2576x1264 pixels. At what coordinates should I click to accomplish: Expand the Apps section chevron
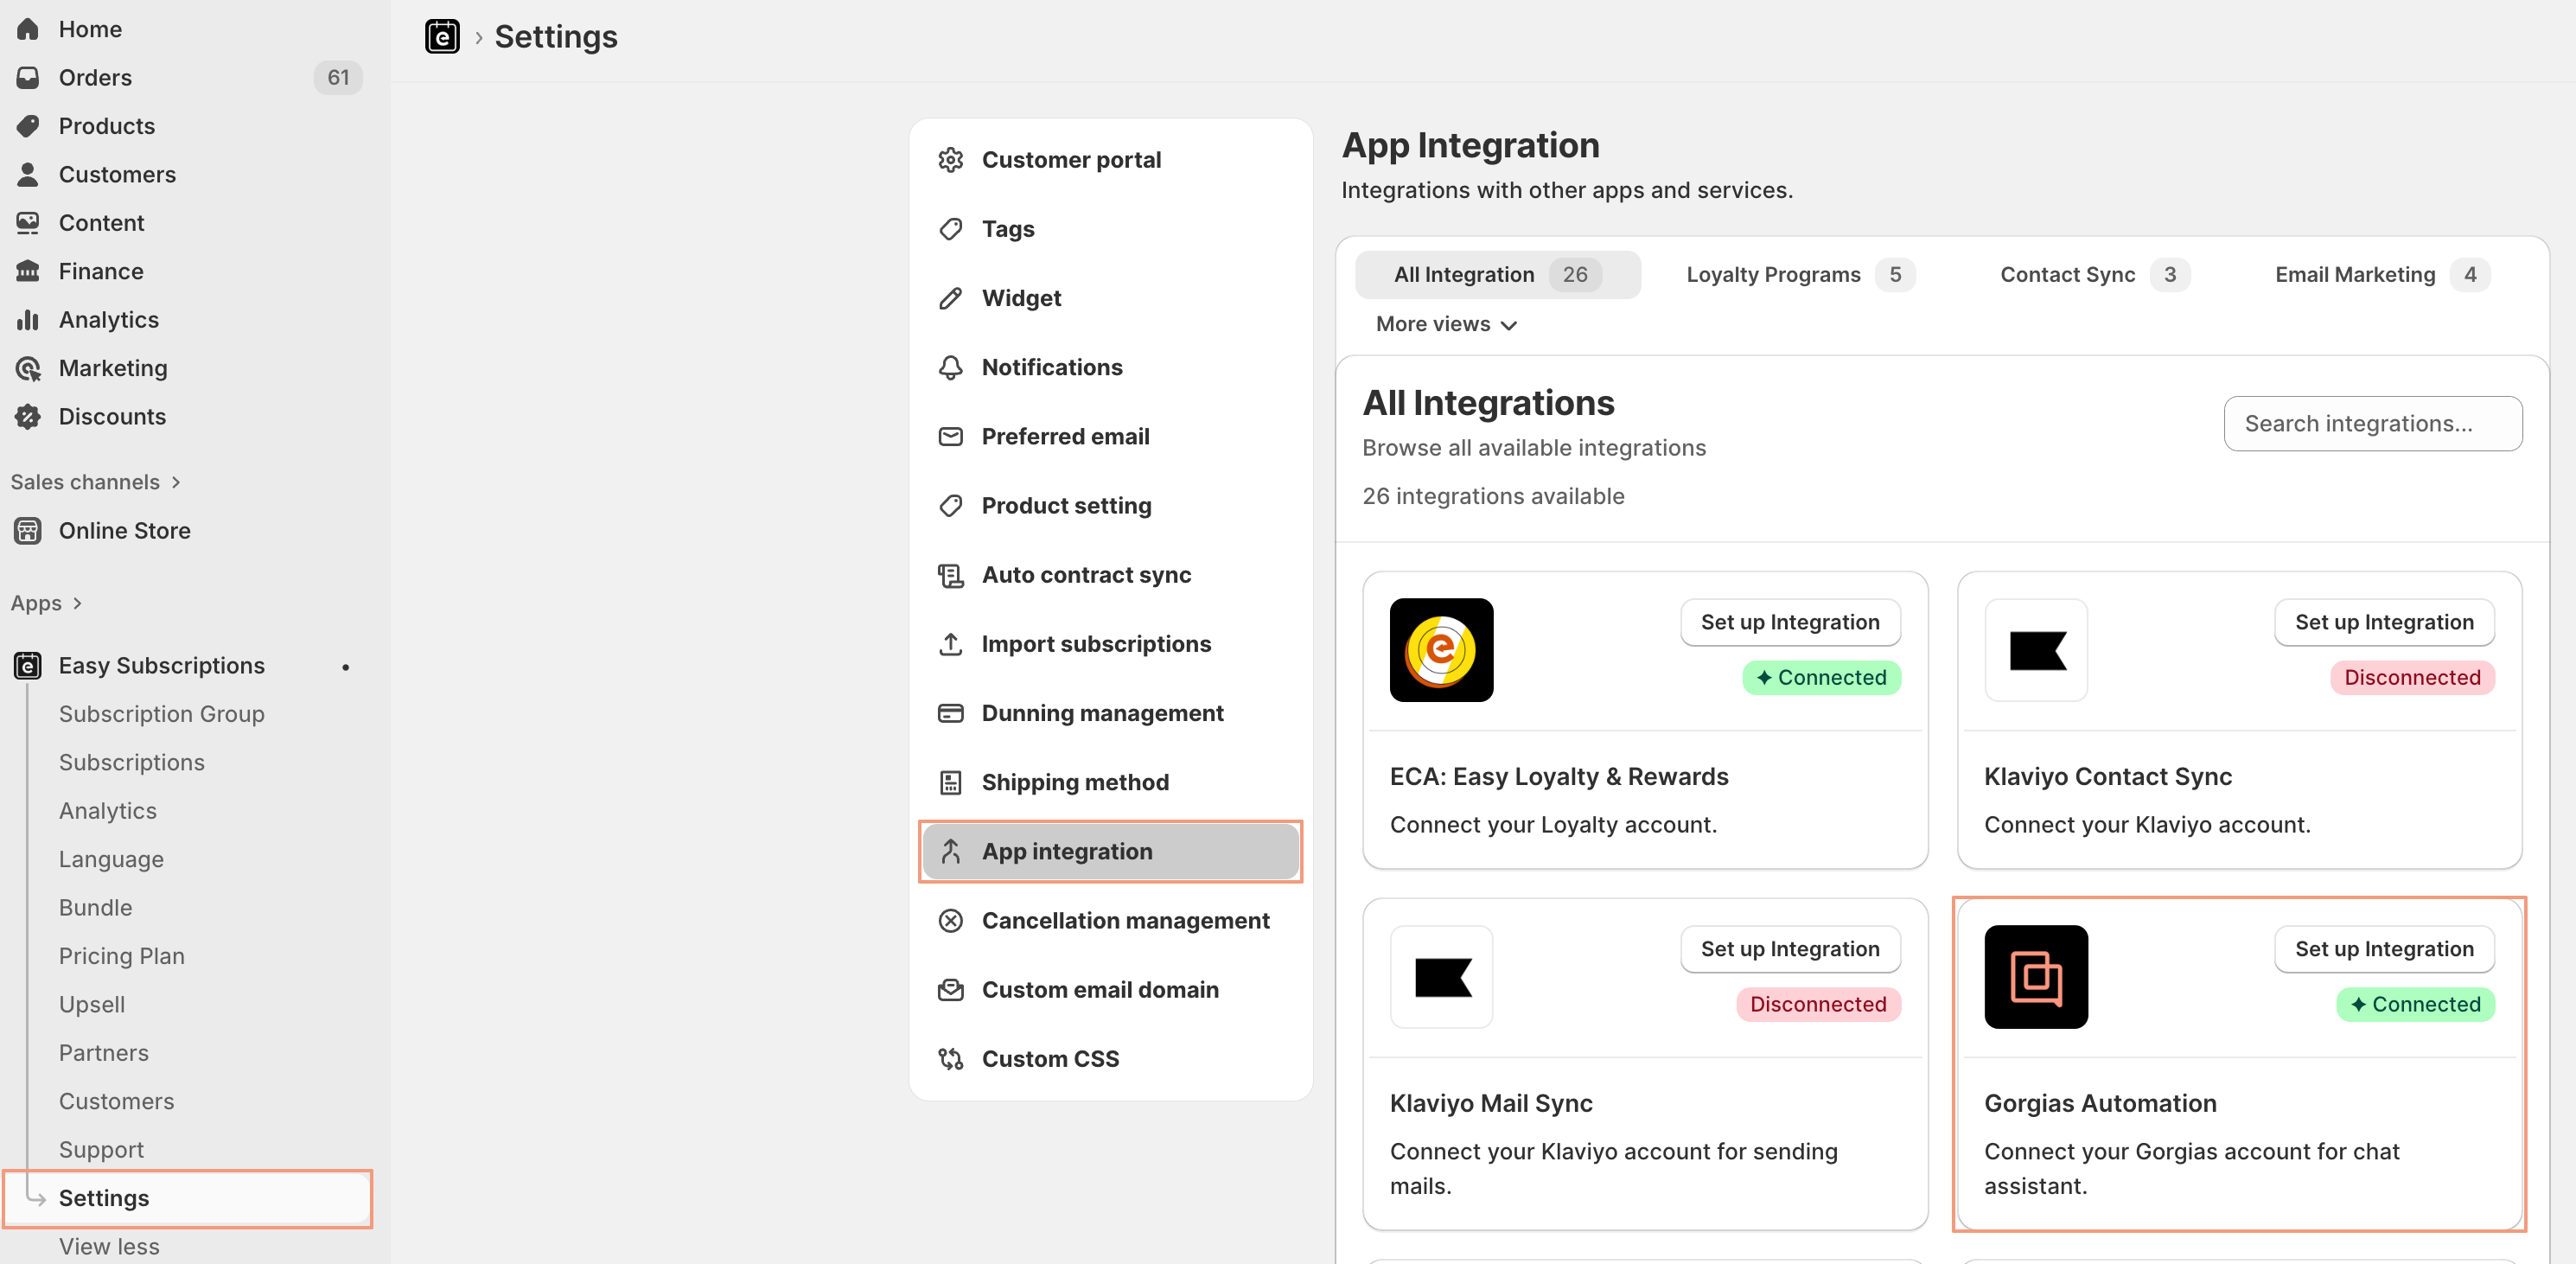[x=77, y=603]
